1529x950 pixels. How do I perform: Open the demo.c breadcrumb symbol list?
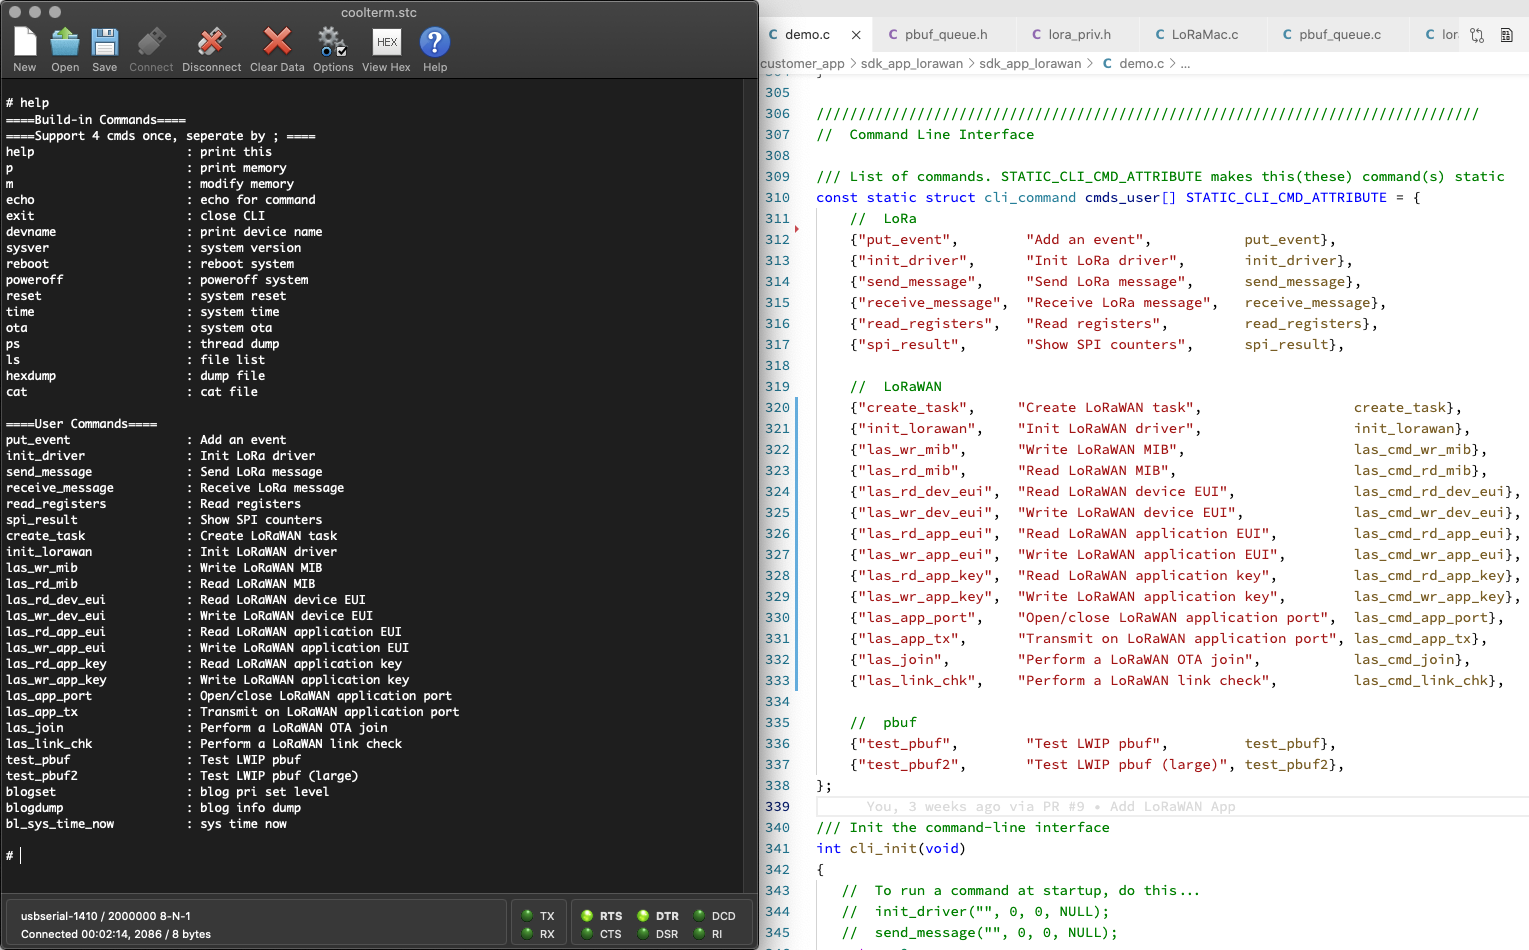(1141, 64)
